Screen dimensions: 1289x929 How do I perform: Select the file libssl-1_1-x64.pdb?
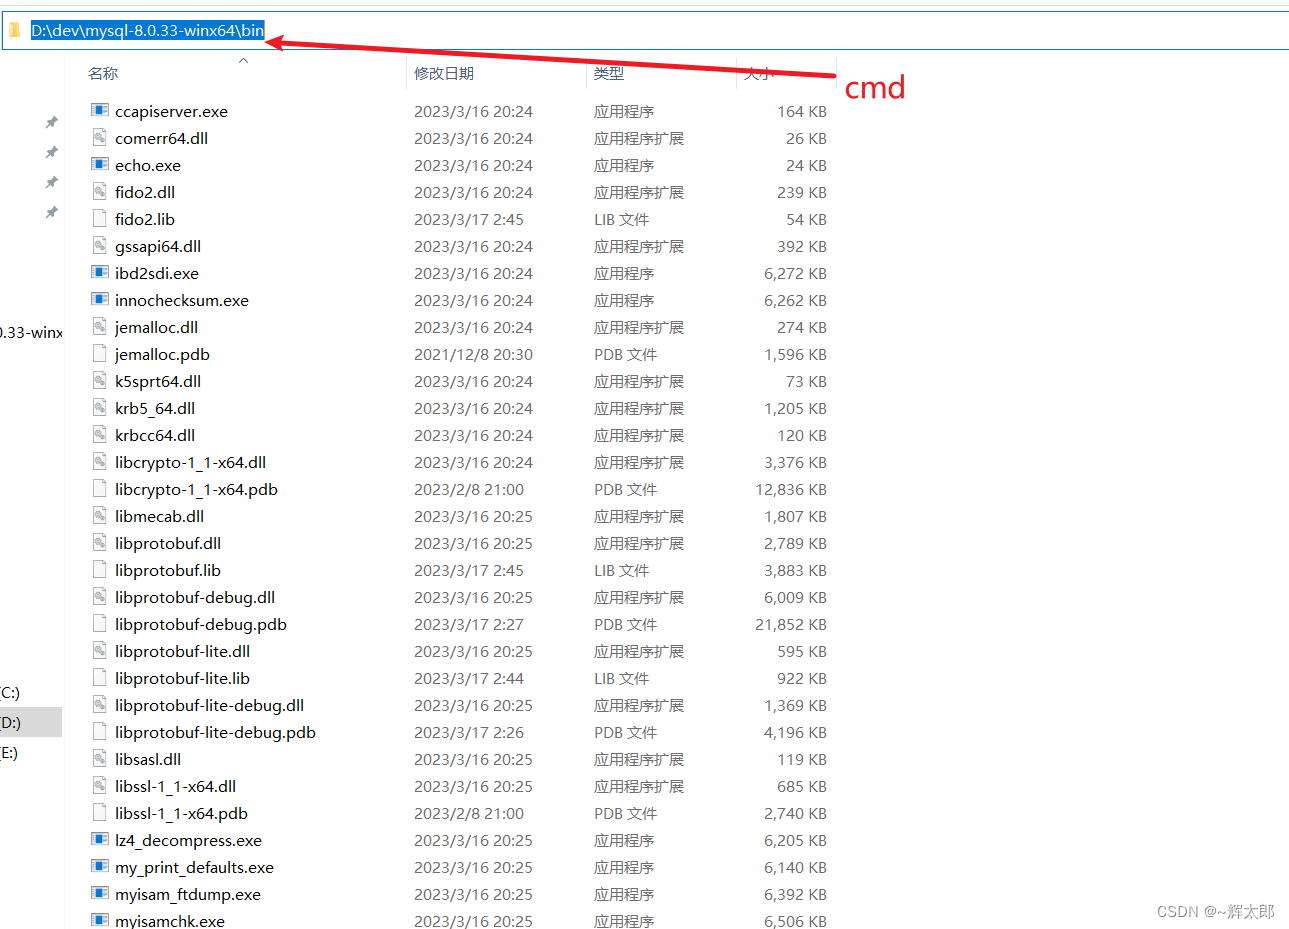181,813
